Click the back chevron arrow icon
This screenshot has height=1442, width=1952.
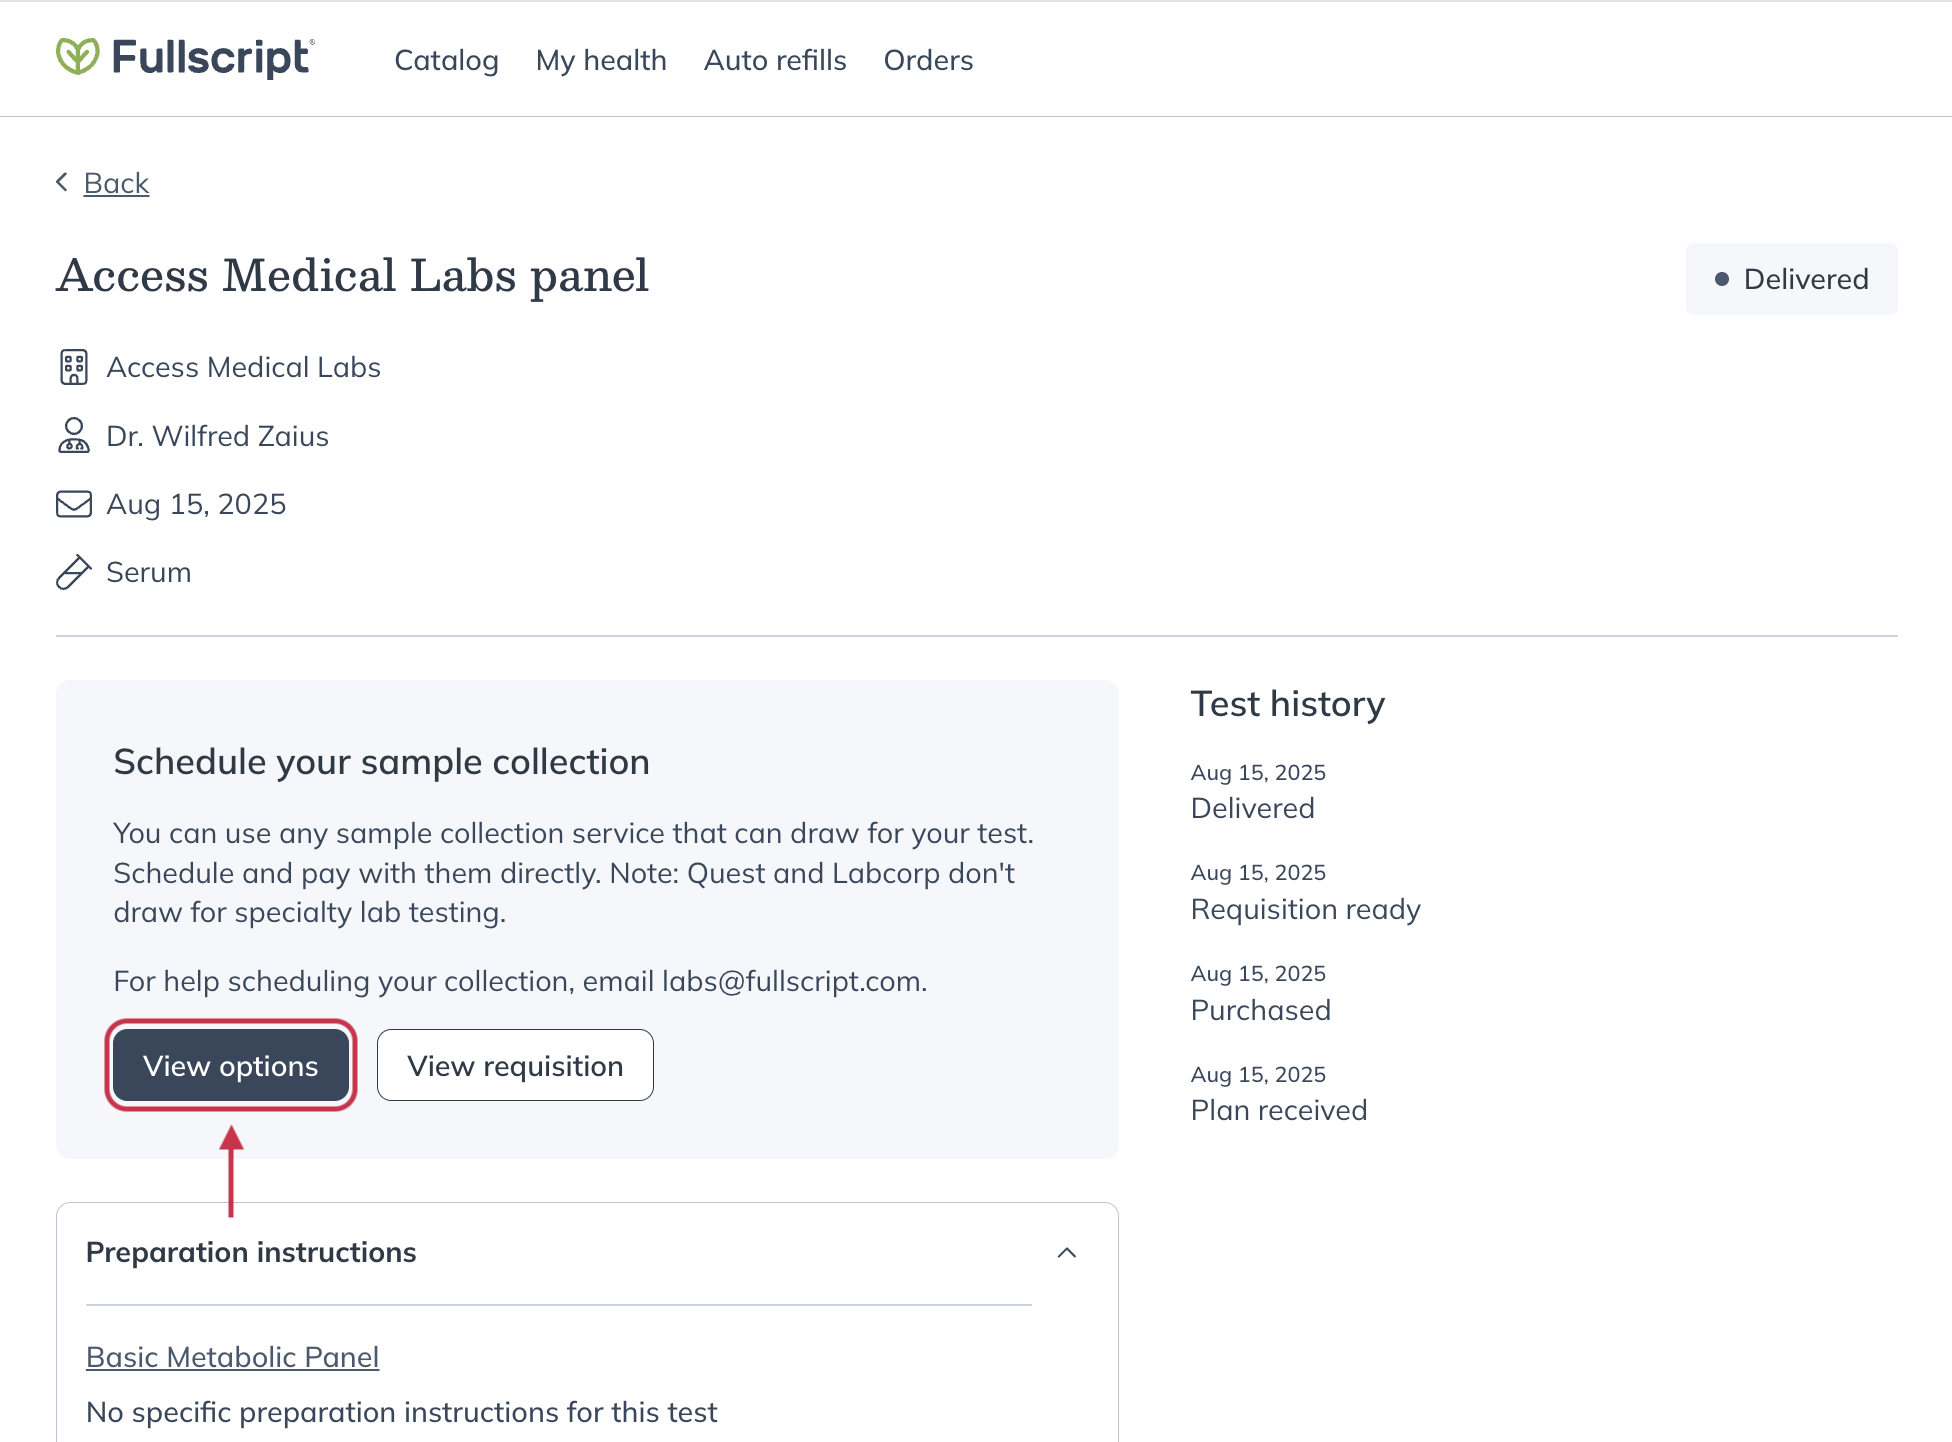coord(62,182)
